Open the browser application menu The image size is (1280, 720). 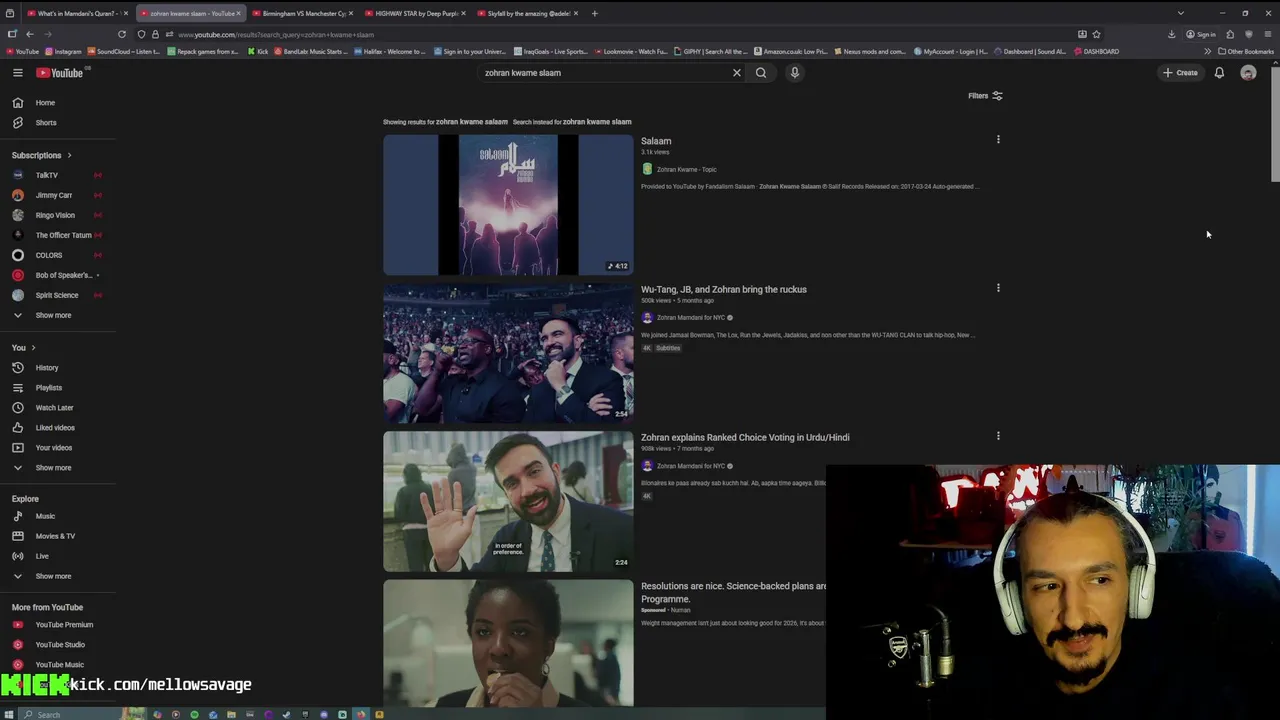coord(1267,34)
